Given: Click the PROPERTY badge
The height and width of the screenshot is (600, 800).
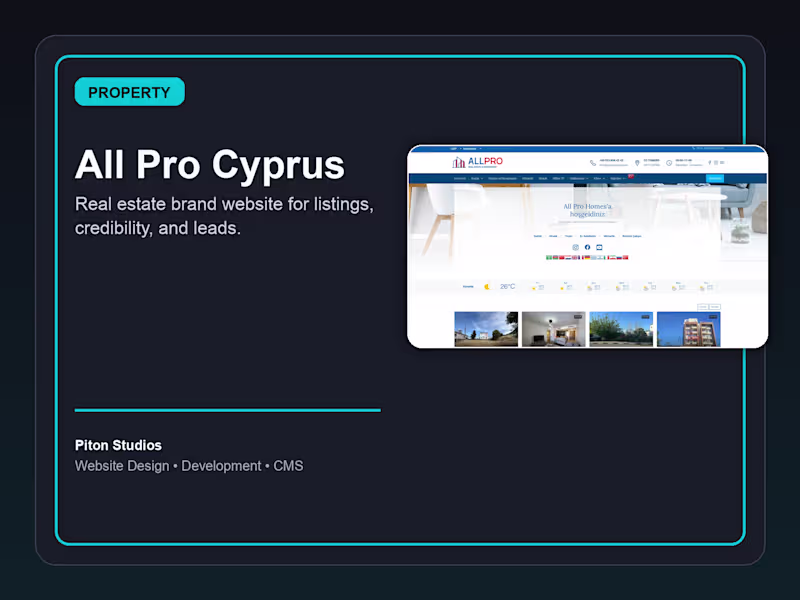Looking at the screenshot, I should pyautogui.click(x=130, y=92).
